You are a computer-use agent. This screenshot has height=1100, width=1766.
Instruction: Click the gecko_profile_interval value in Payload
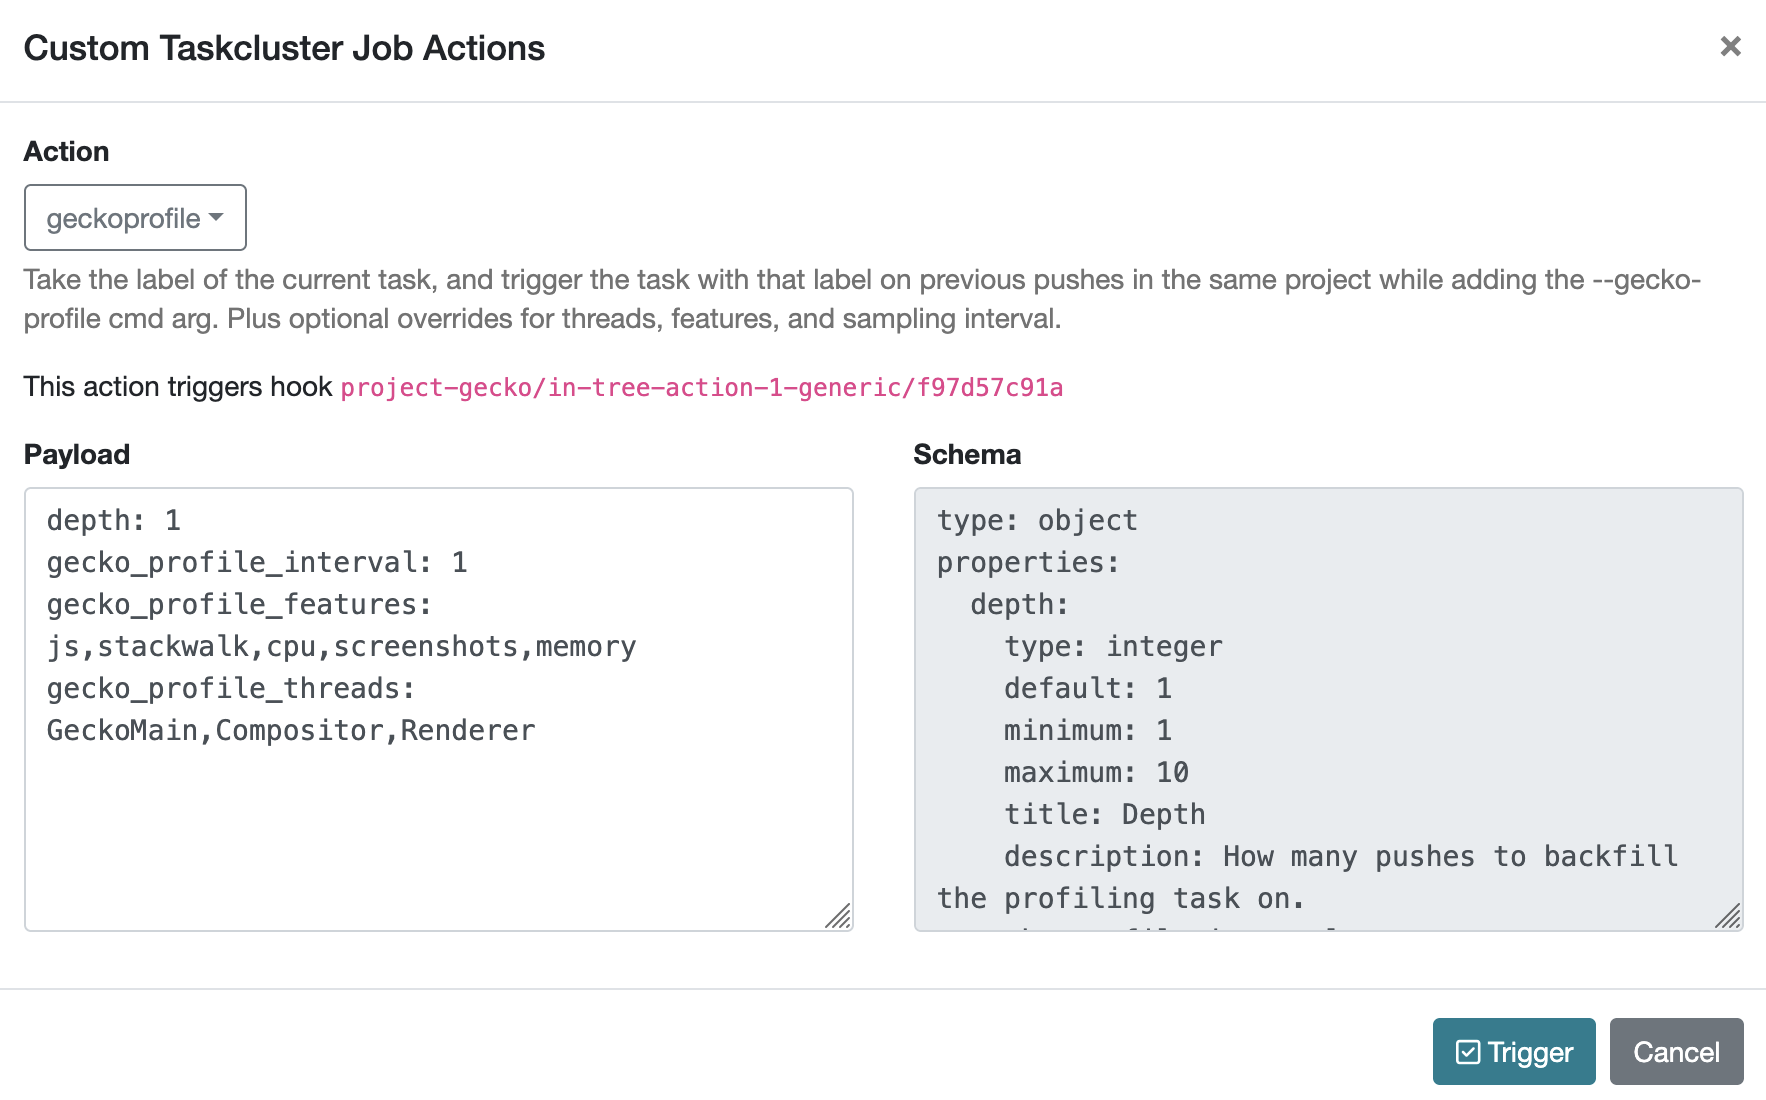pyautogui.click(x=459, y=562)
